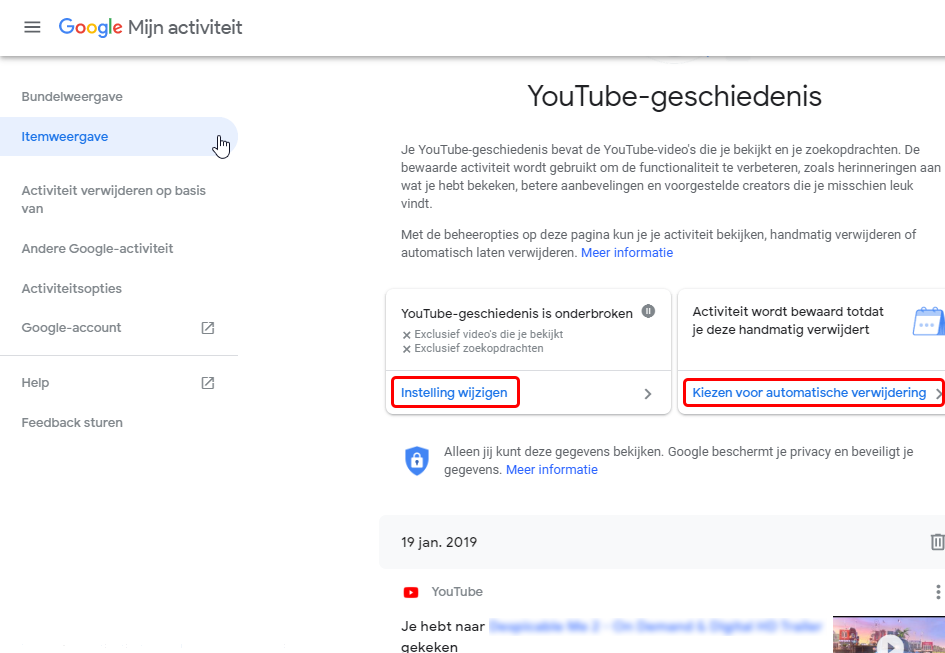945x653 pixels.
Task: Open the hamburger main menu
Action: click(32, 27)
